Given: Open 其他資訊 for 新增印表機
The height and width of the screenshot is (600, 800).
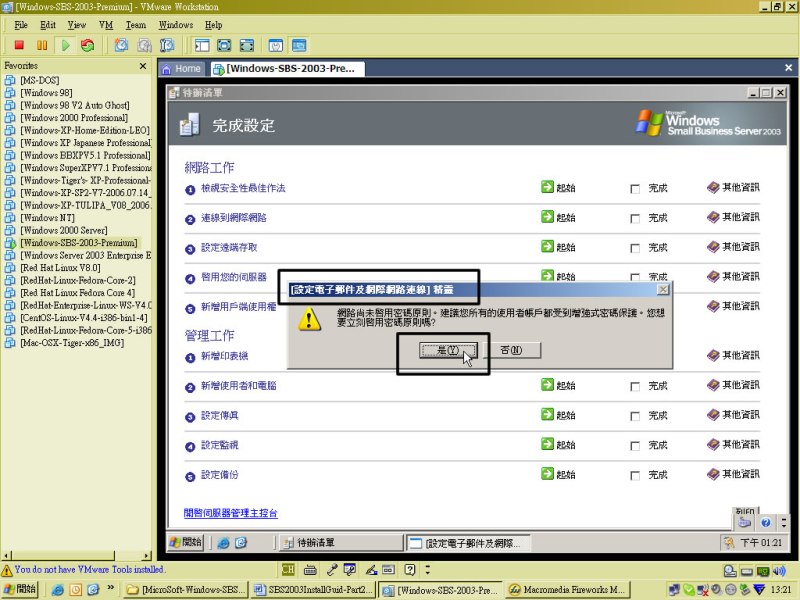Looking at the screenshot, I should 733,355.
